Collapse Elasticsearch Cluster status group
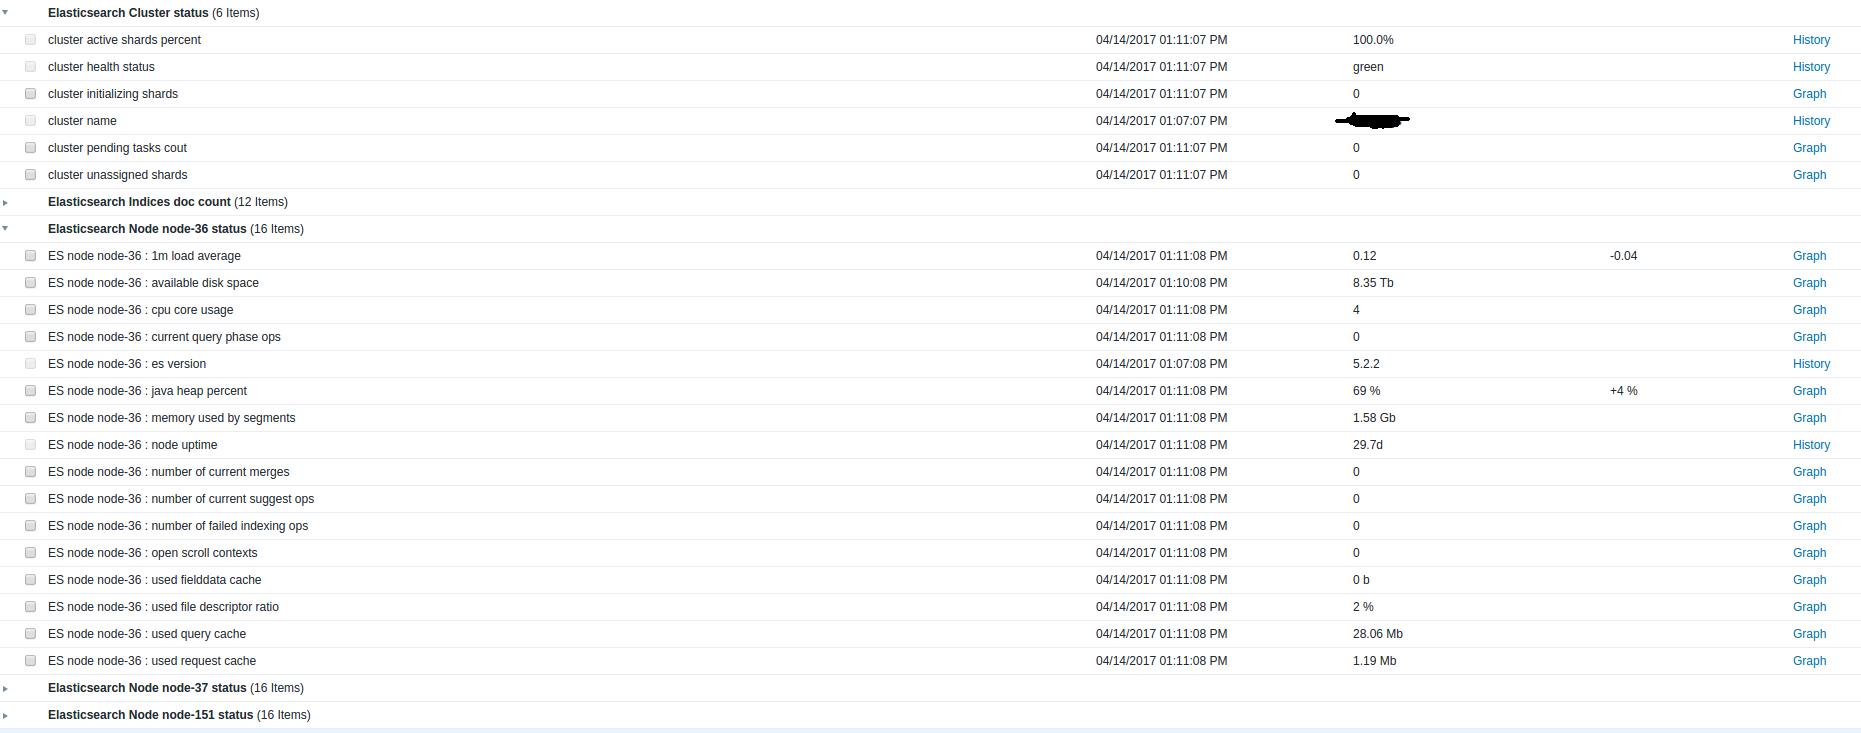This screenshot has height=733, width=1861. 5,12
